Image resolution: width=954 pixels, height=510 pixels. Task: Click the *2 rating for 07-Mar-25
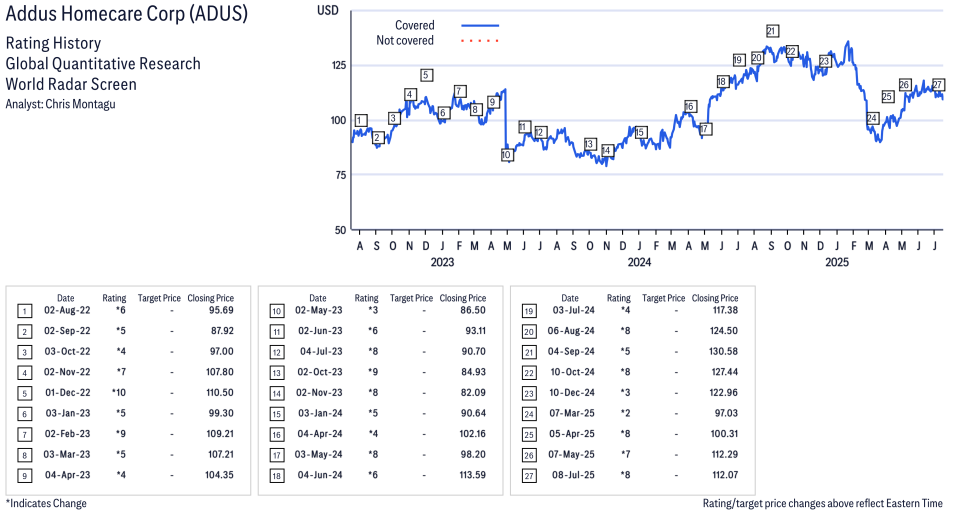(x=625, y=414)
